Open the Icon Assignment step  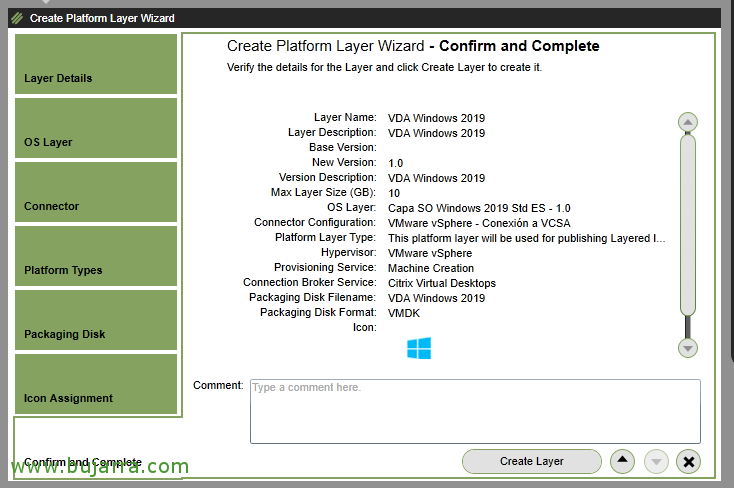[x=96, y=384]
